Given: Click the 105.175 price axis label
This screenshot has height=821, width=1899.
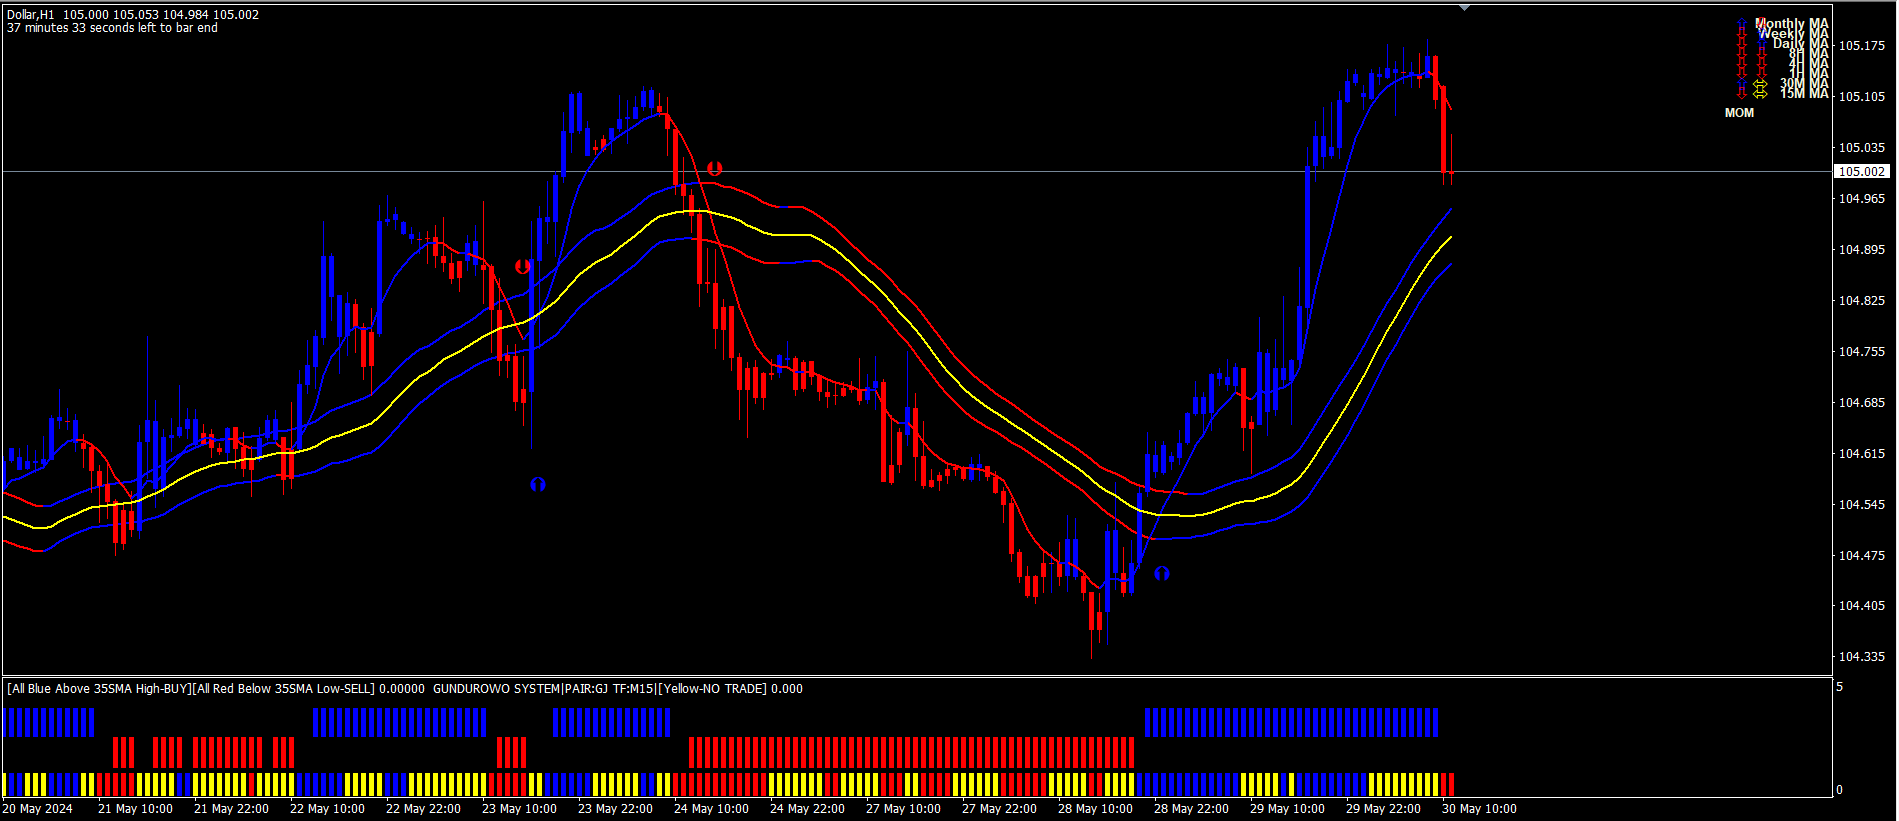Looking at the screenshot, I should click(x=1862, y=46).
